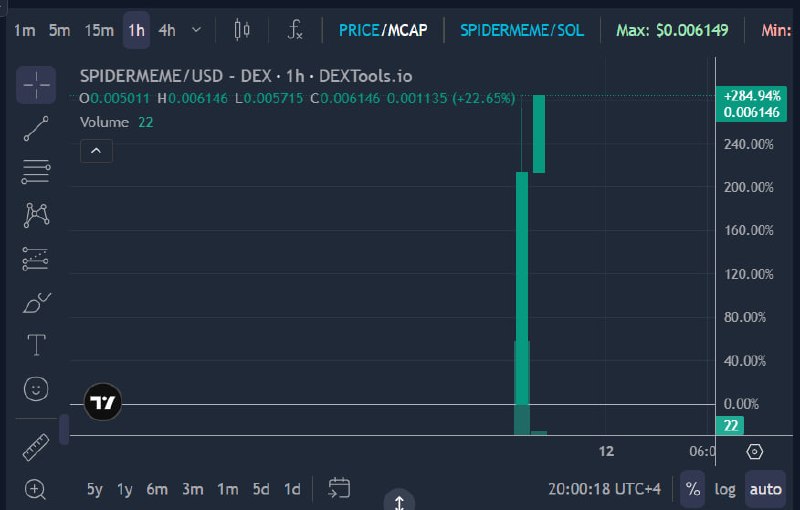Select the crosshair cursor tool
This screenshot has width=800, height=510.
(x=36, y=85)
